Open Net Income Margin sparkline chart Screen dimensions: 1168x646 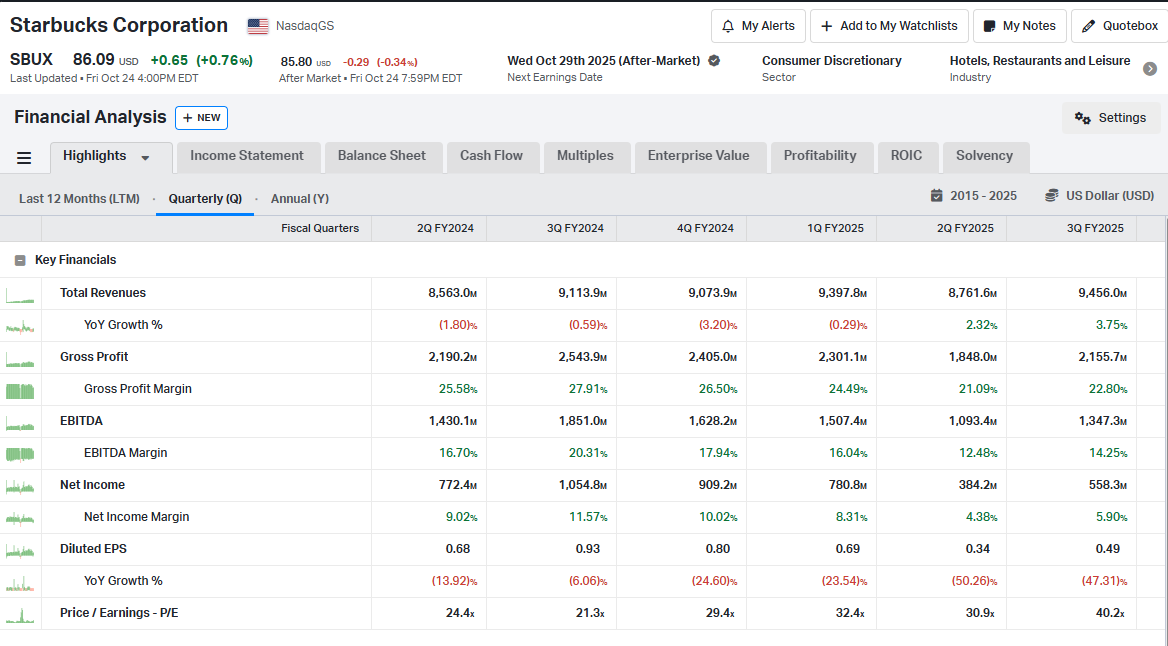pos(20,518)
